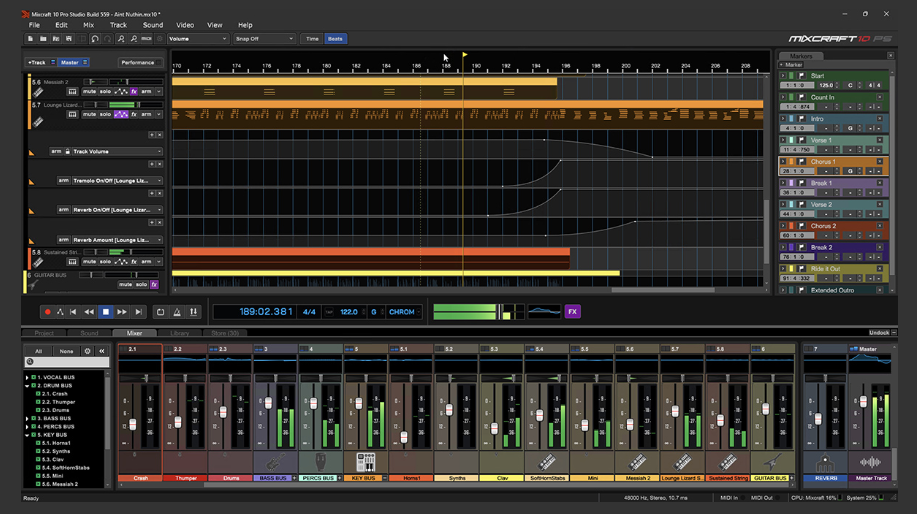Open the Mix menu

tap(89, 25)
